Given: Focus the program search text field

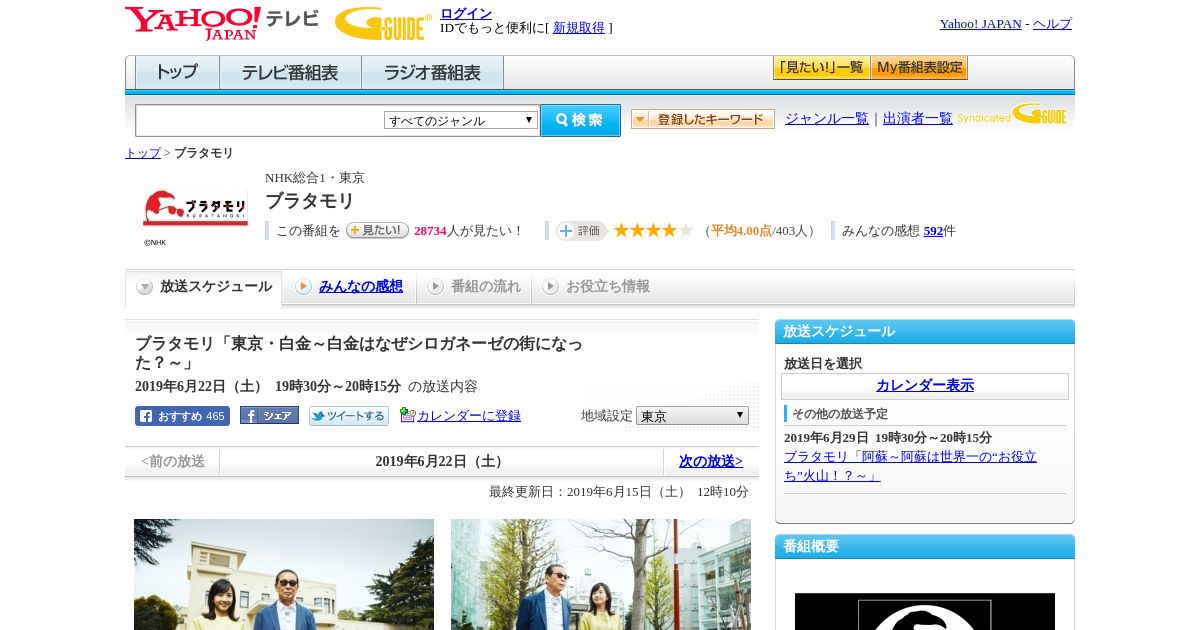Looking at the screenshot, I should pyautogui.click(x=259, y=120).
